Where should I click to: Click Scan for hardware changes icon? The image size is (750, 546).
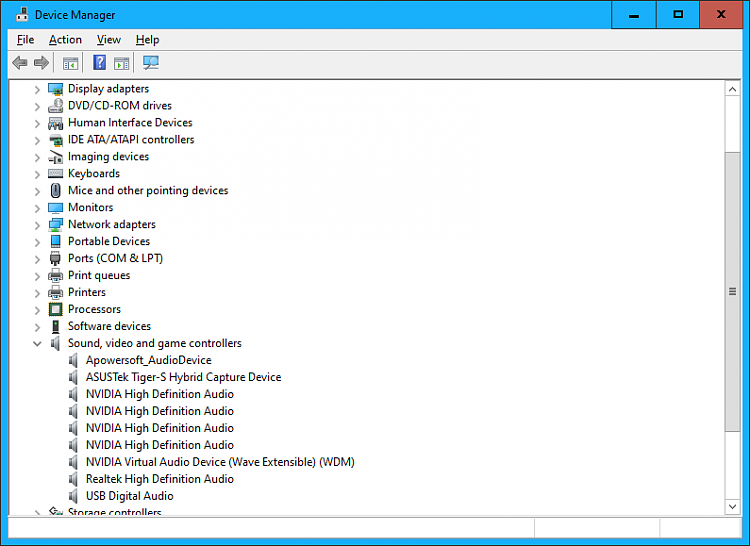tap(151, 63)
